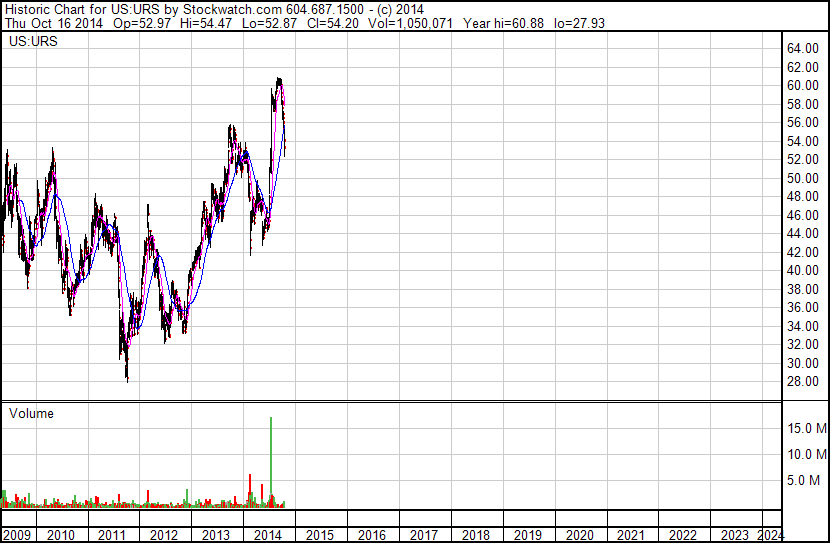
Task: Click the 64.00 price axis label
Action: pos(803,49)
